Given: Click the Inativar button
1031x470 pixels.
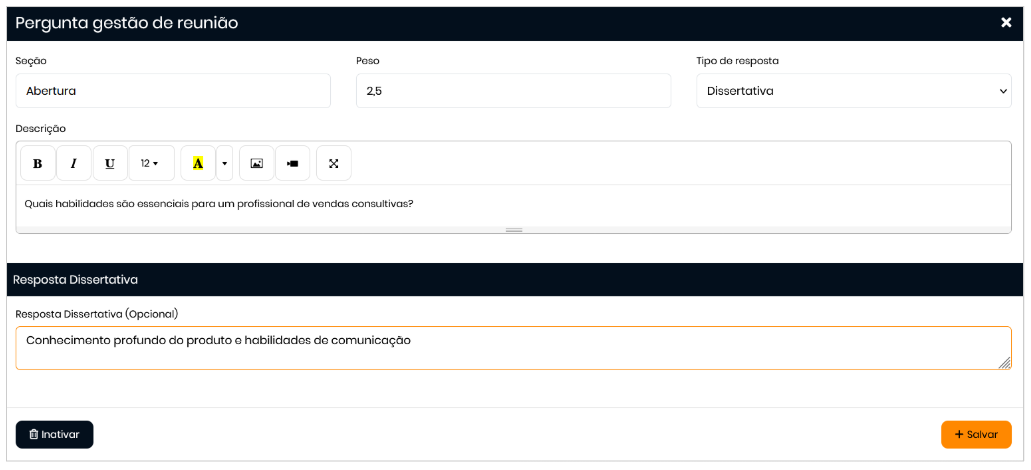Looking at the screenshot, I should click(x=55, y=435).
